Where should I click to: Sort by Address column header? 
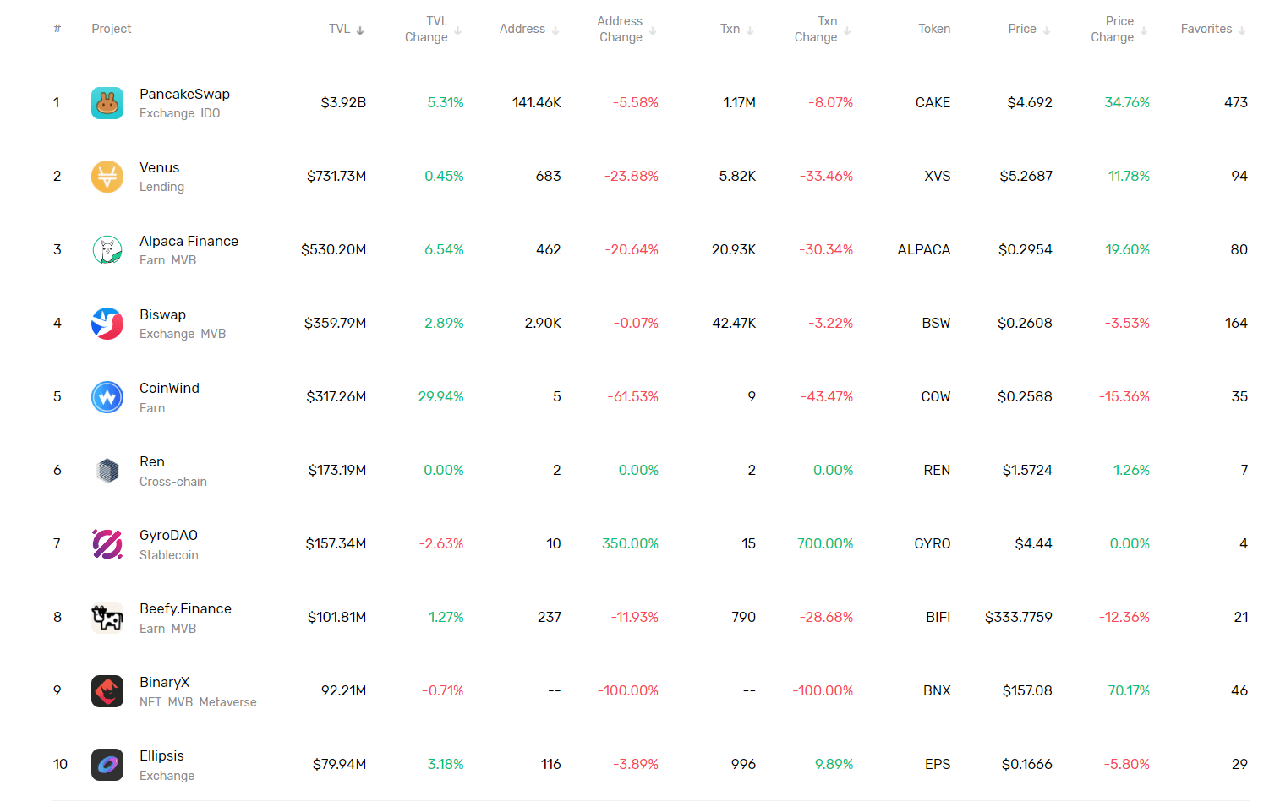[529, 29]
